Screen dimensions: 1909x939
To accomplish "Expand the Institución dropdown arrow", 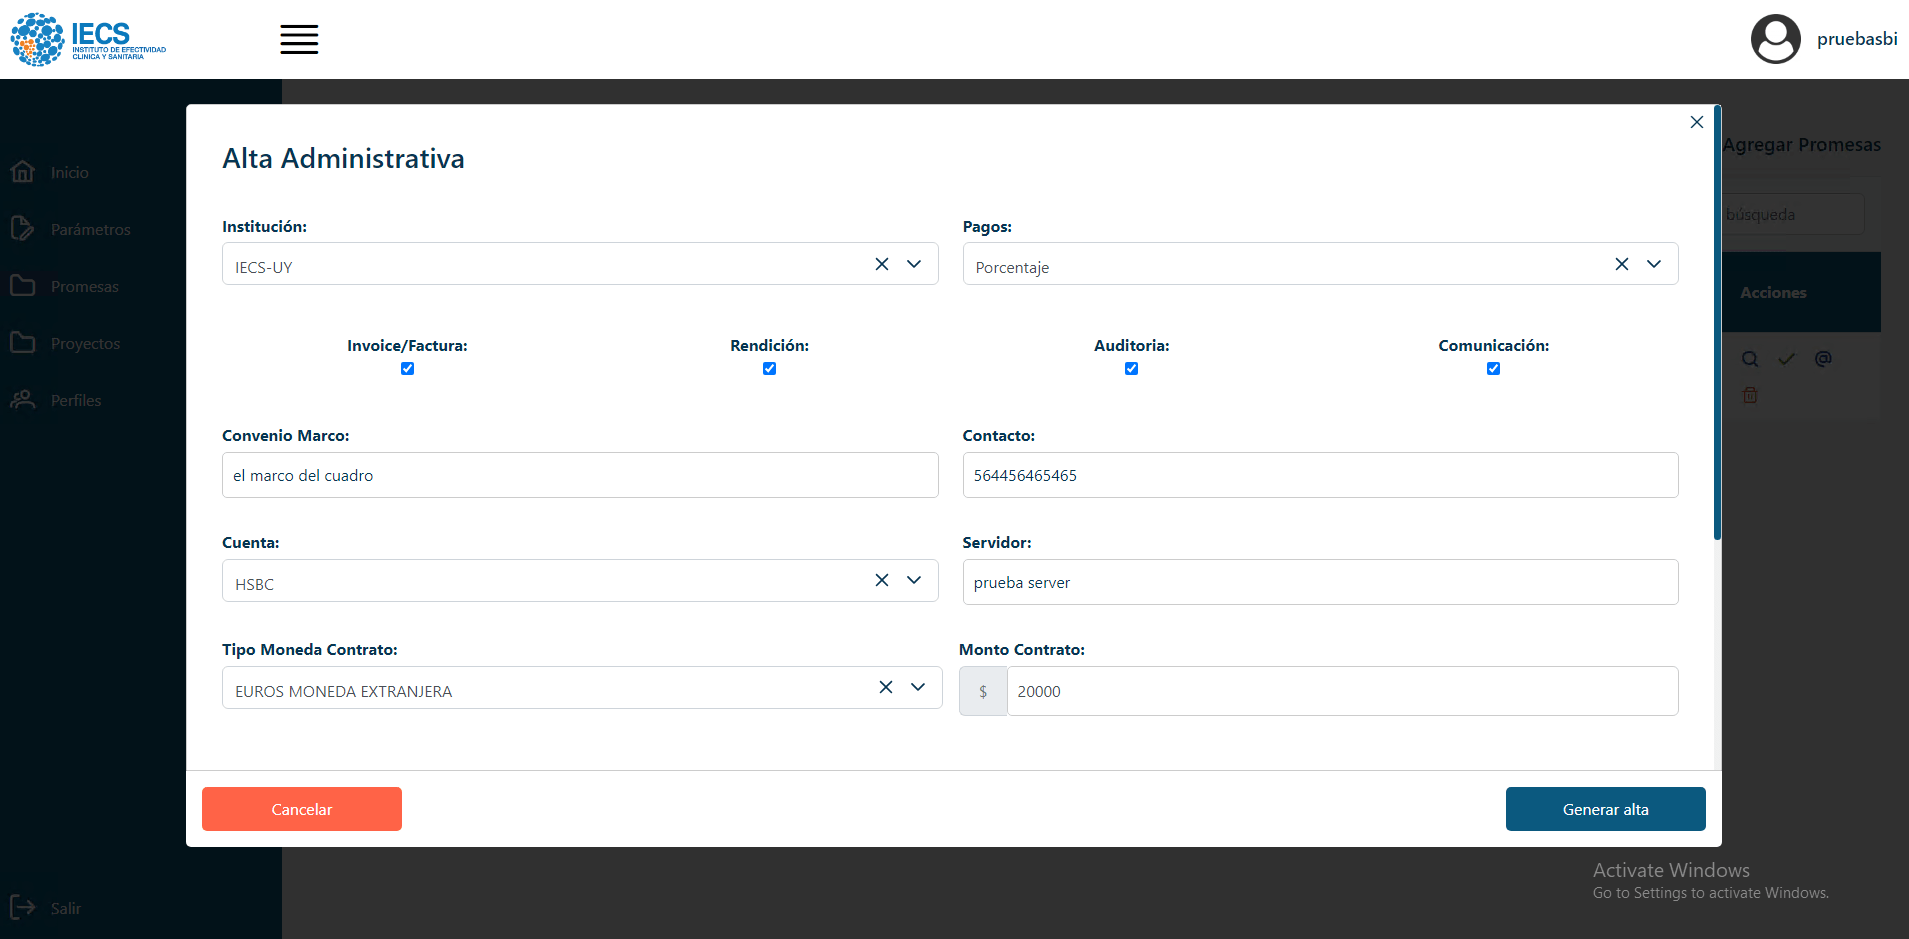I will [x=914, y=264].
